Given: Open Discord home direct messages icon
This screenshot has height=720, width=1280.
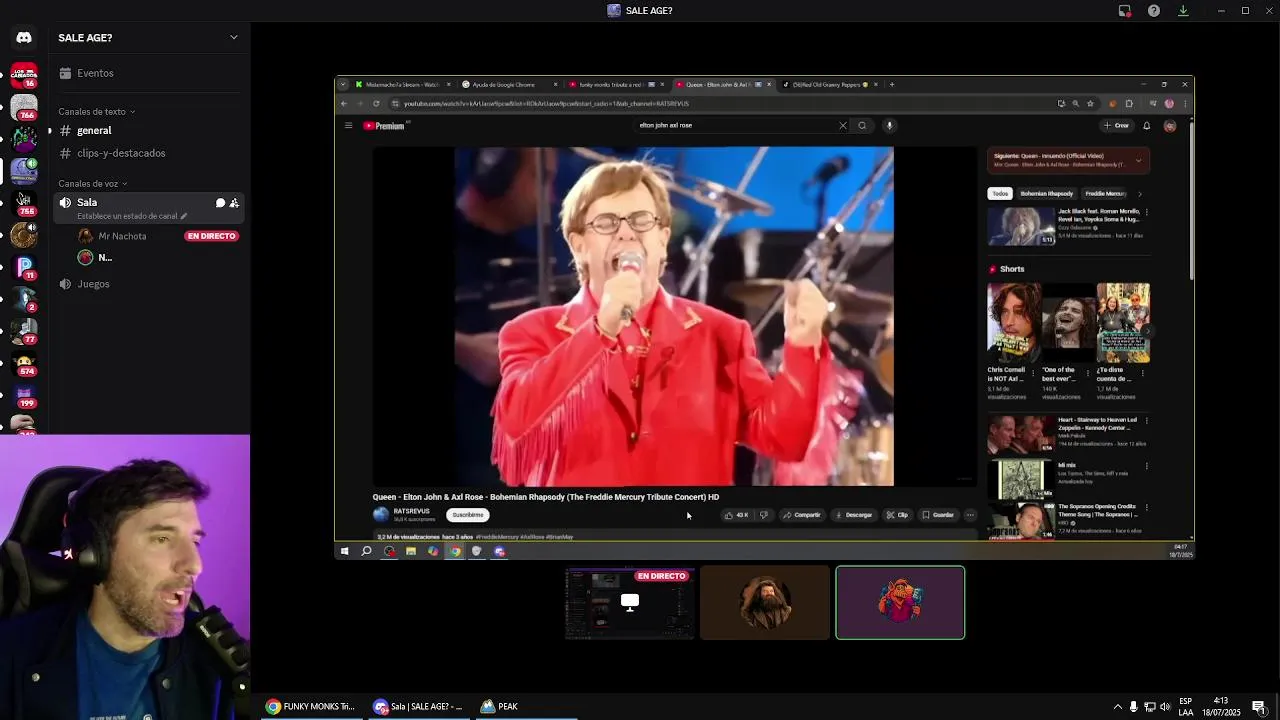Looking at the screenshot, I should (x=24, y=38).
